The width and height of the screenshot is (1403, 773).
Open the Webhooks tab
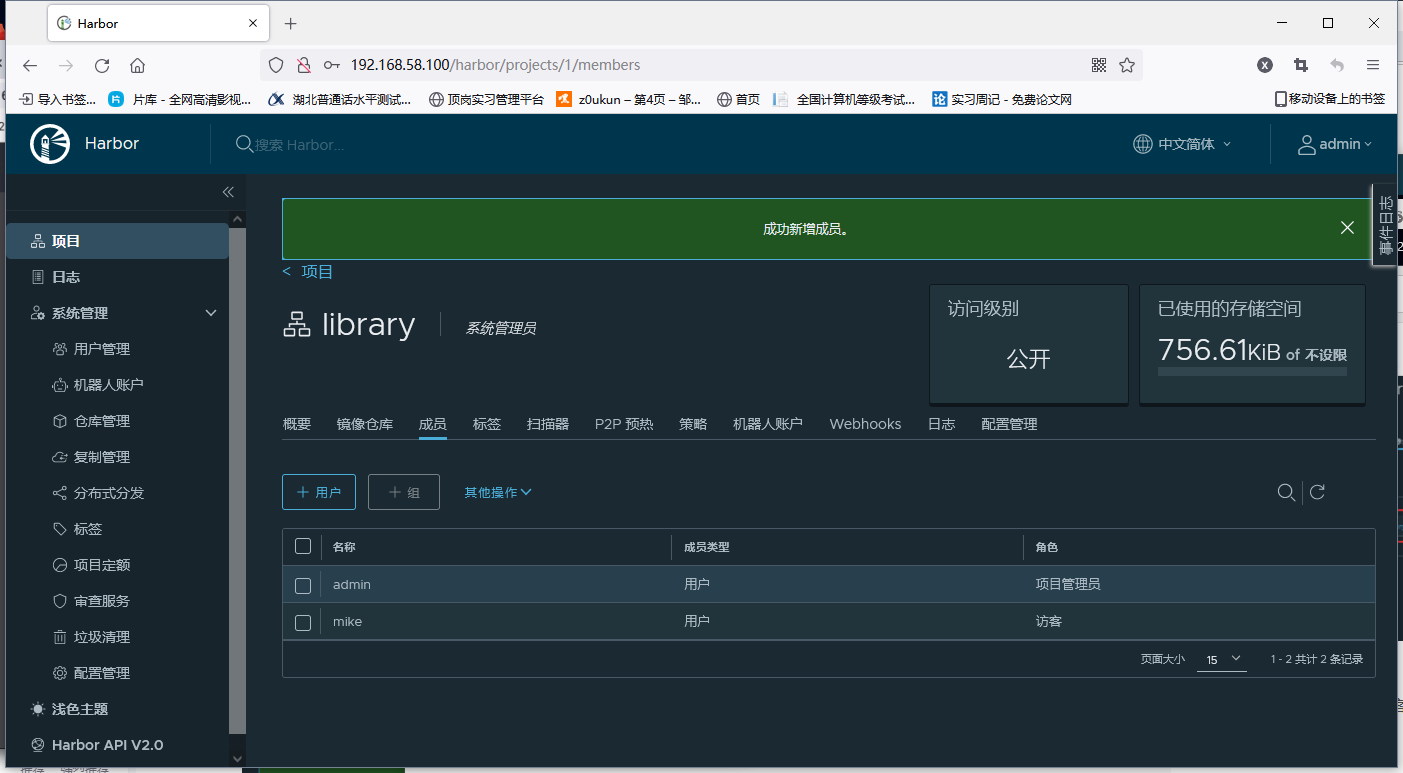click(x=865, y=424)
